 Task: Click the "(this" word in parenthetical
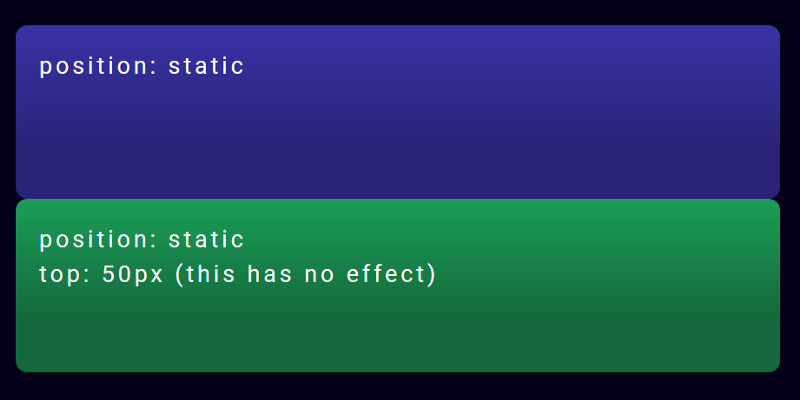click(x=205, y=274)
